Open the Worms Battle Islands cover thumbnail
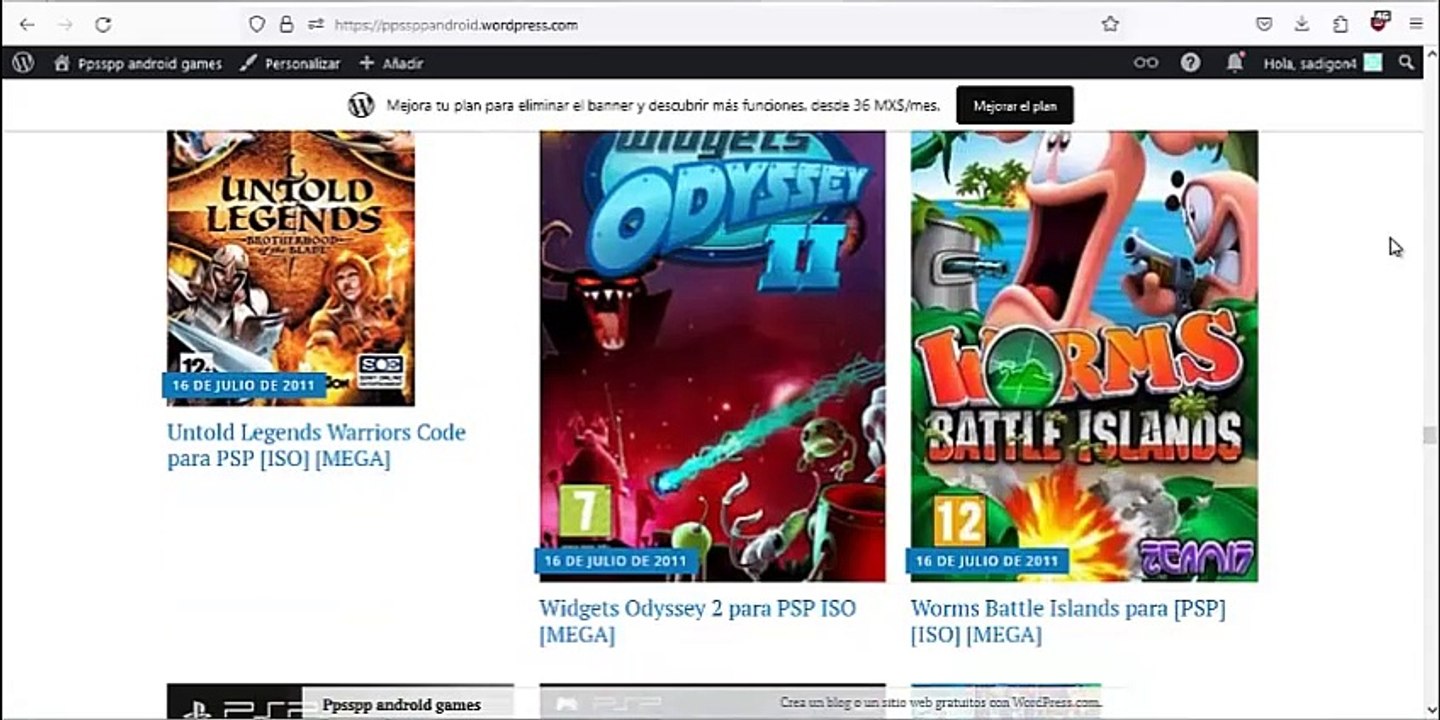This screenshot has width=1440, height=720. pyautogui.click(x=1084, y=356)
